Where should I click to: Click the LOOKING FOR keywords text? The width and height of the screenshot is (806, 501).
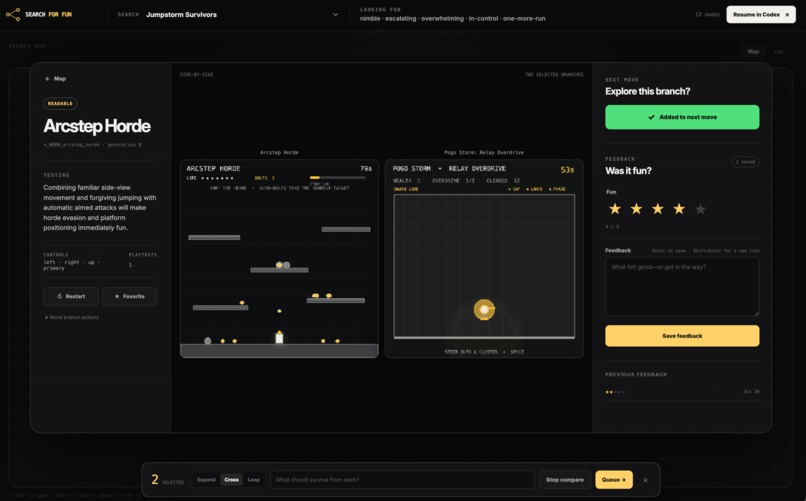[x=452, y=18]
